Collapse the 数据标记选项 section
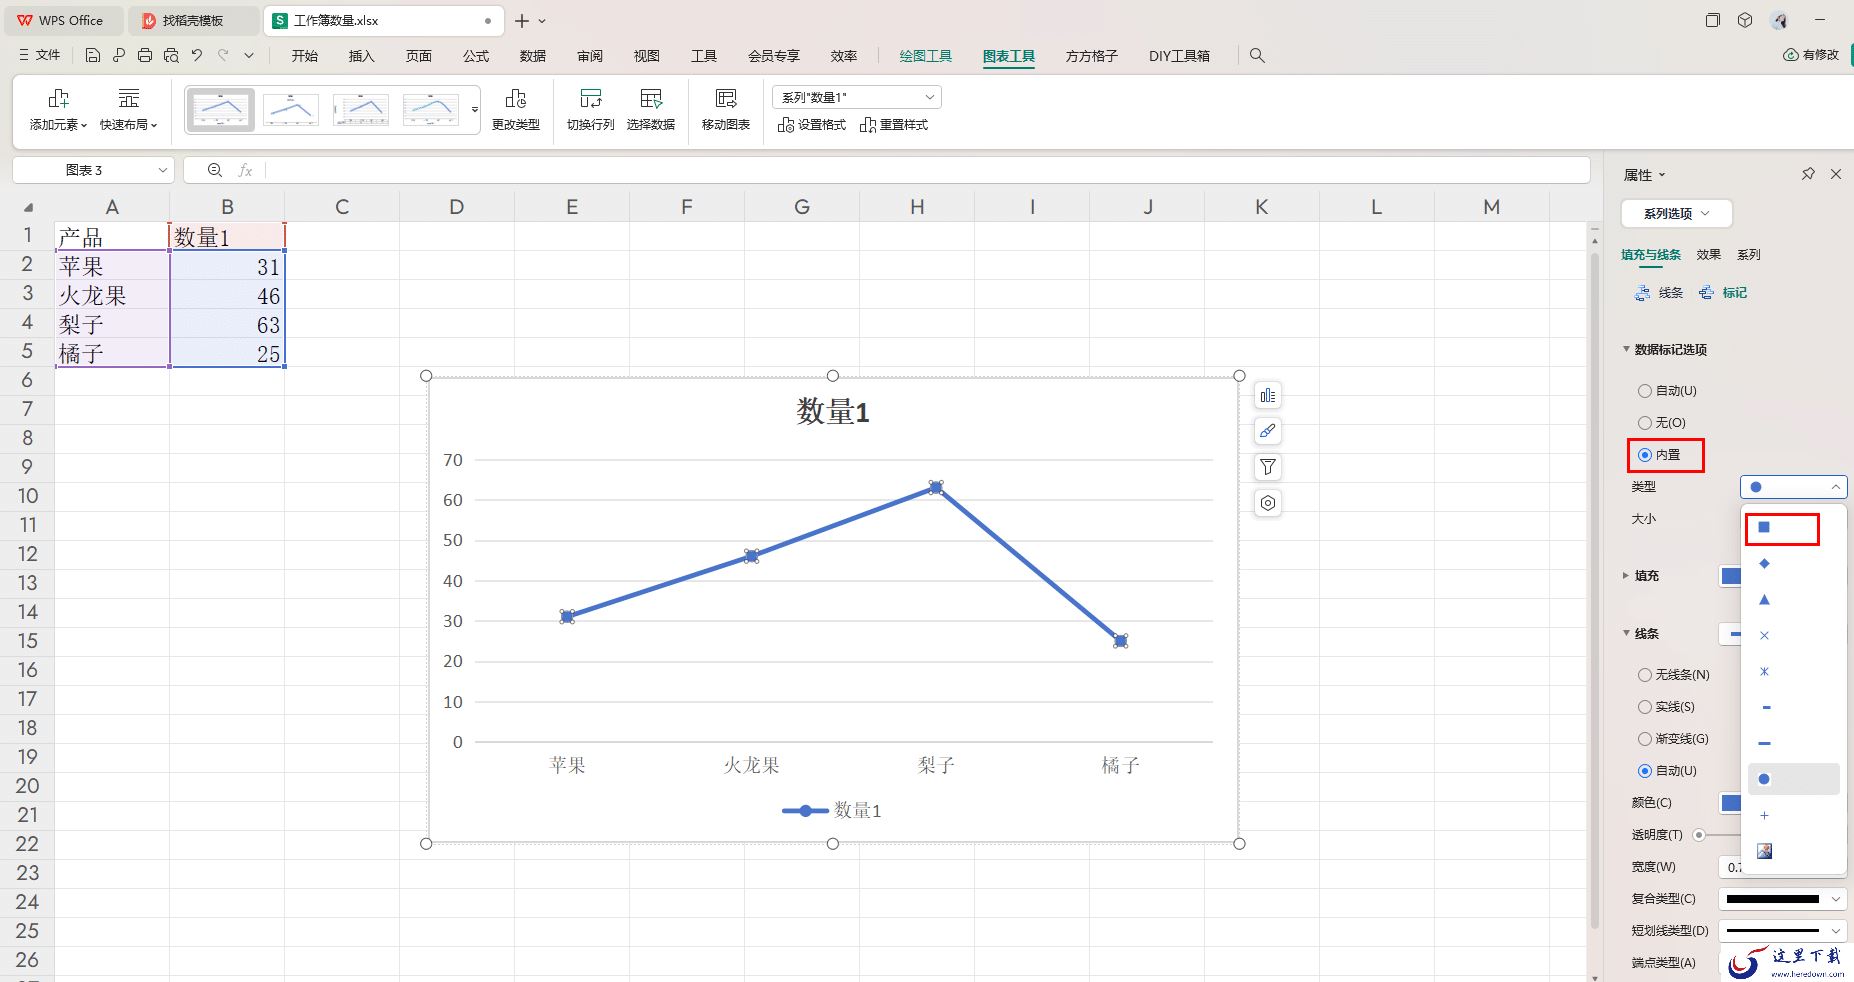 [1626, 349]
